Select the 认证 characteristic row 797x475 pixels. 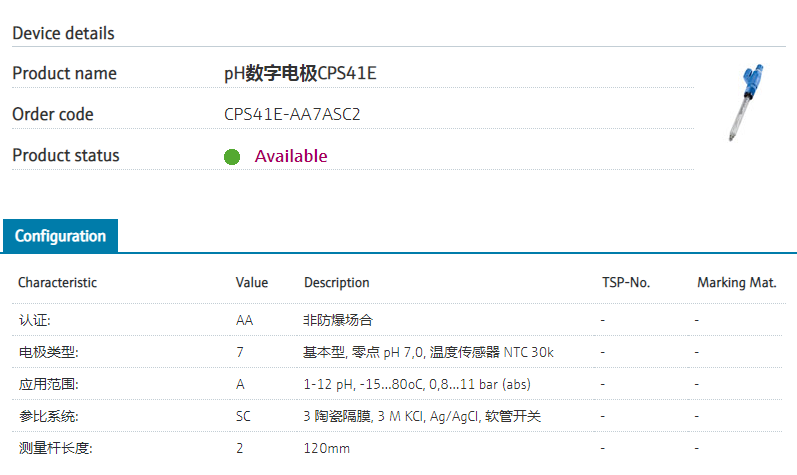(35, 320)
